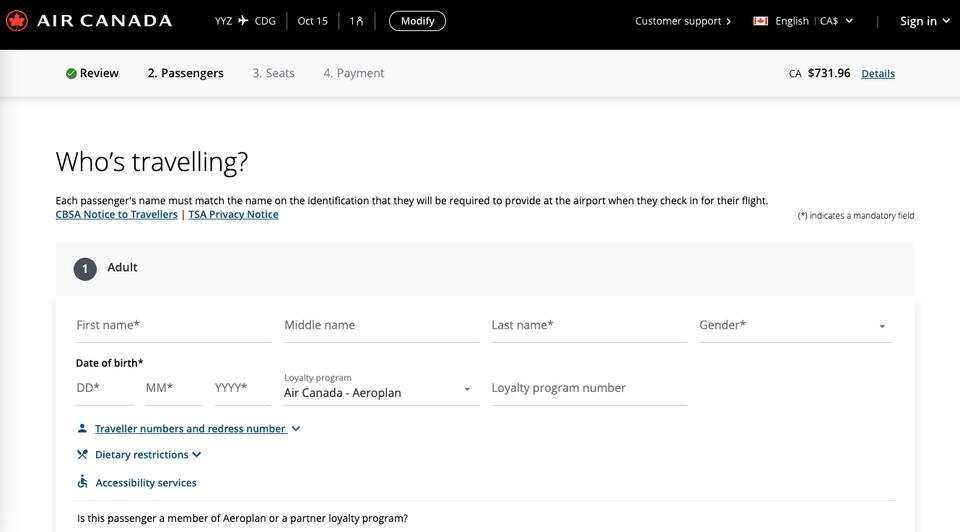The width and height of the screenshot is (960, 532).
Task: Click the Middle name field
Action: (381, 326)
